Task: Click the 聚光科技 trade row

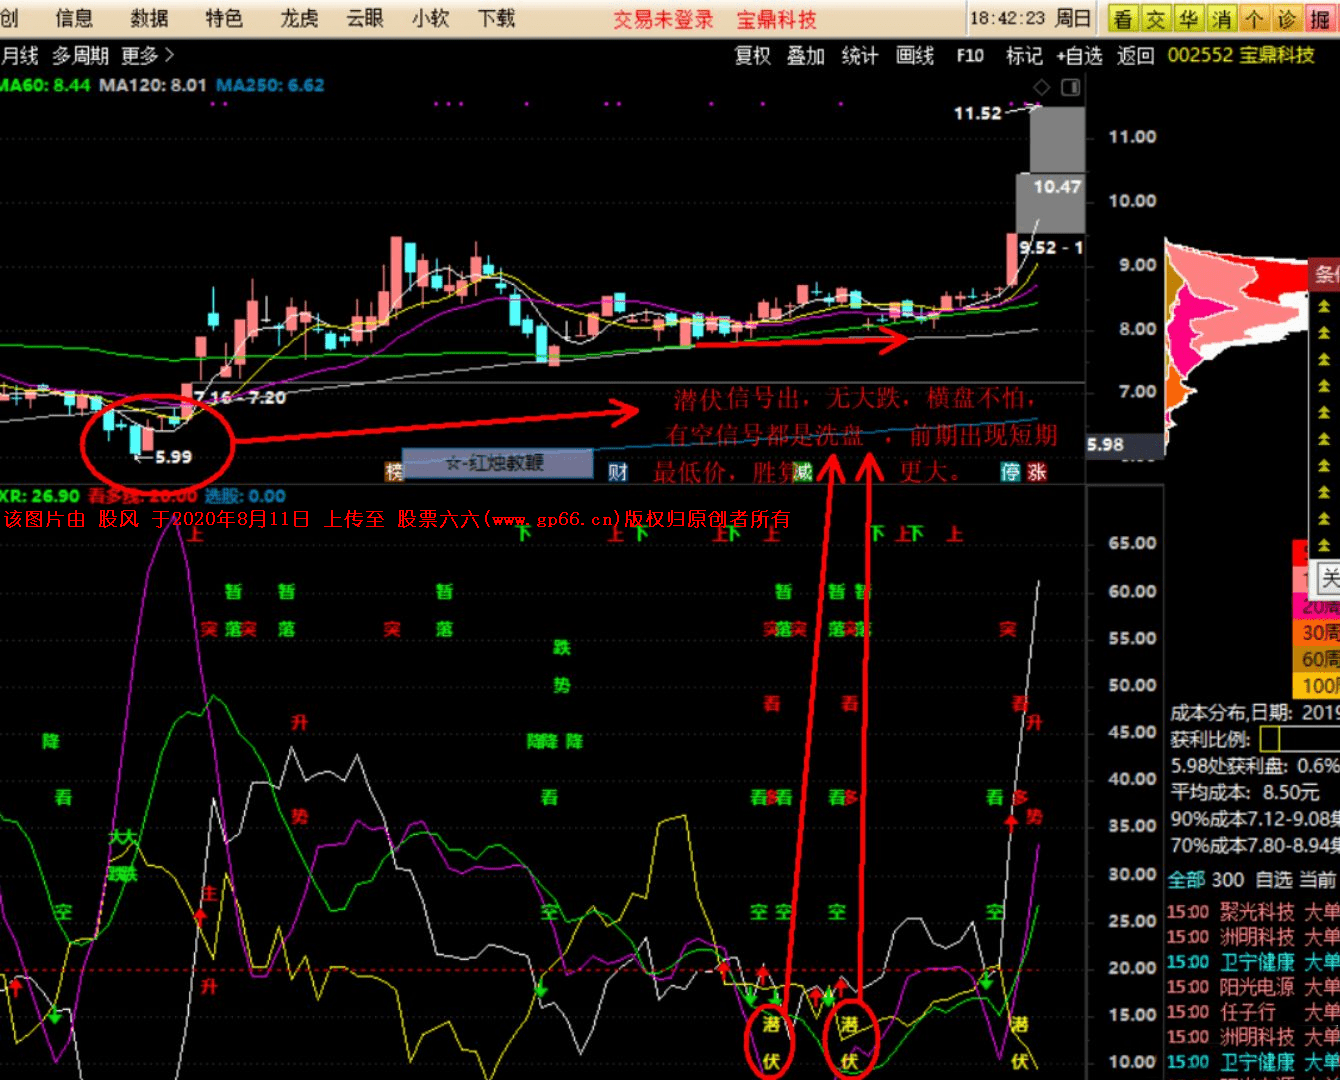Action: point(1253,912)
